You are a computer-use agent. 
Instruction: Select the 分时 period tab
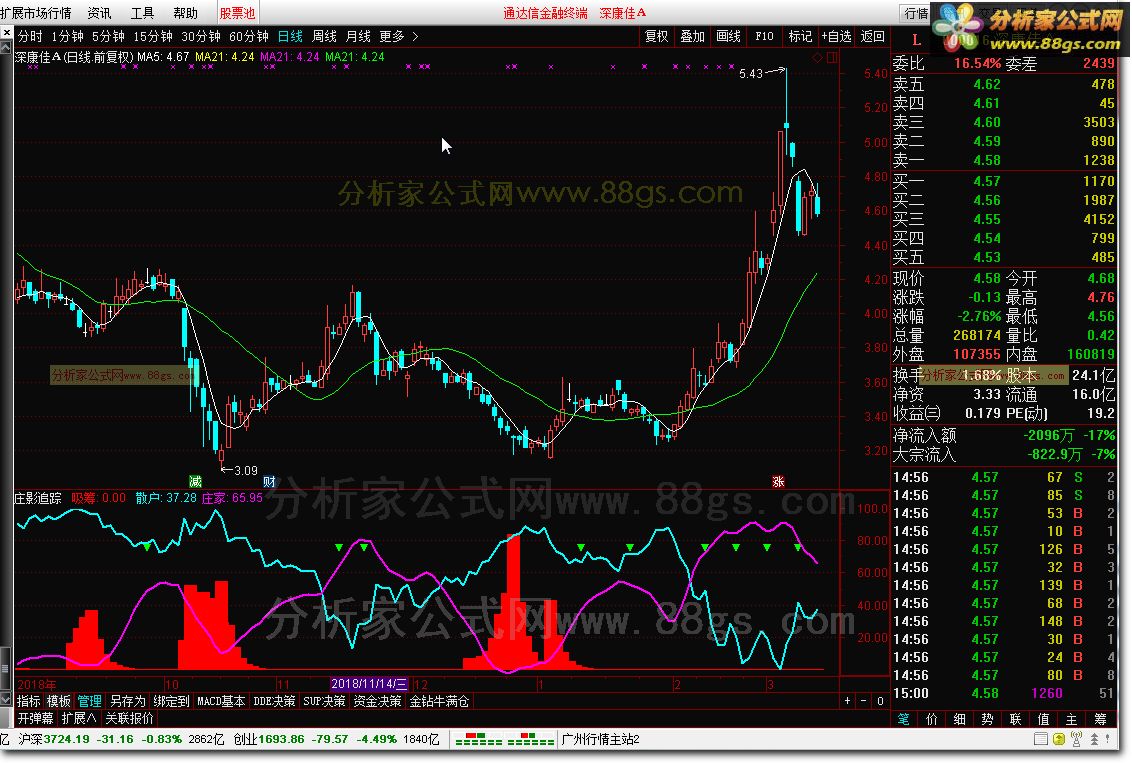coord(30,36)
